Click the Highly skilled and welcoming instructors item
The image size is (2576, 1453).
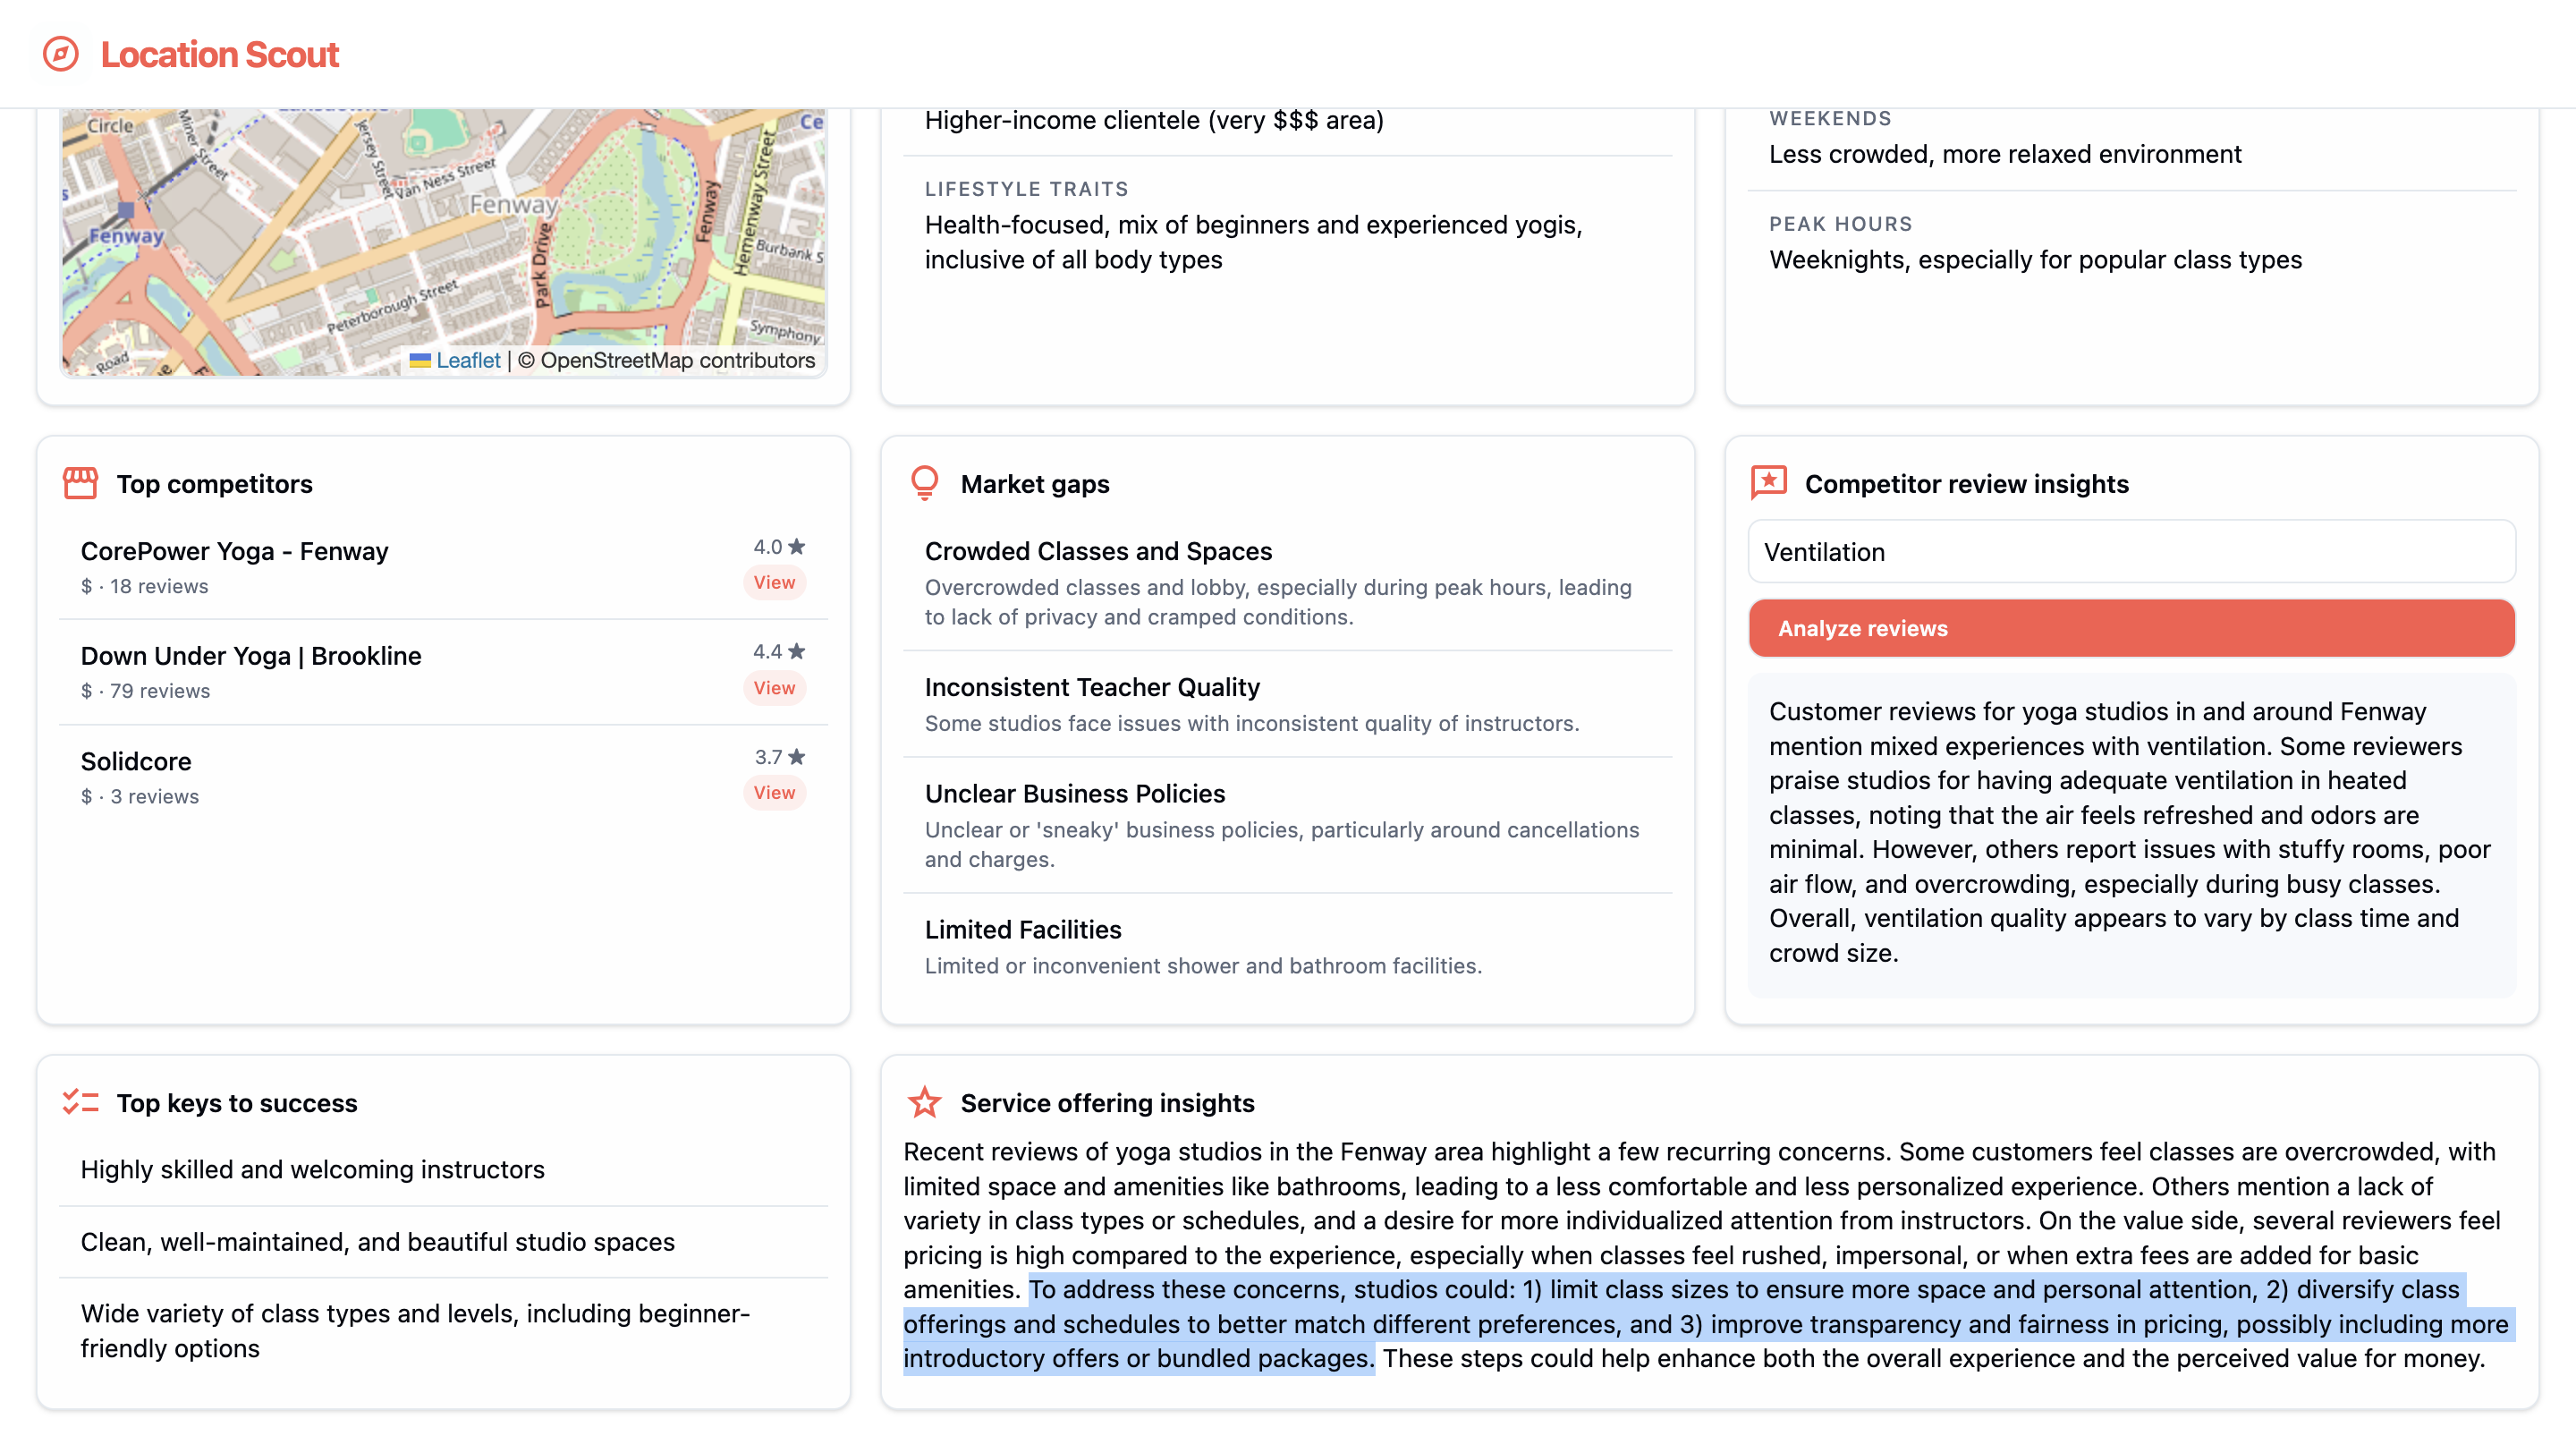[312, 1169]
